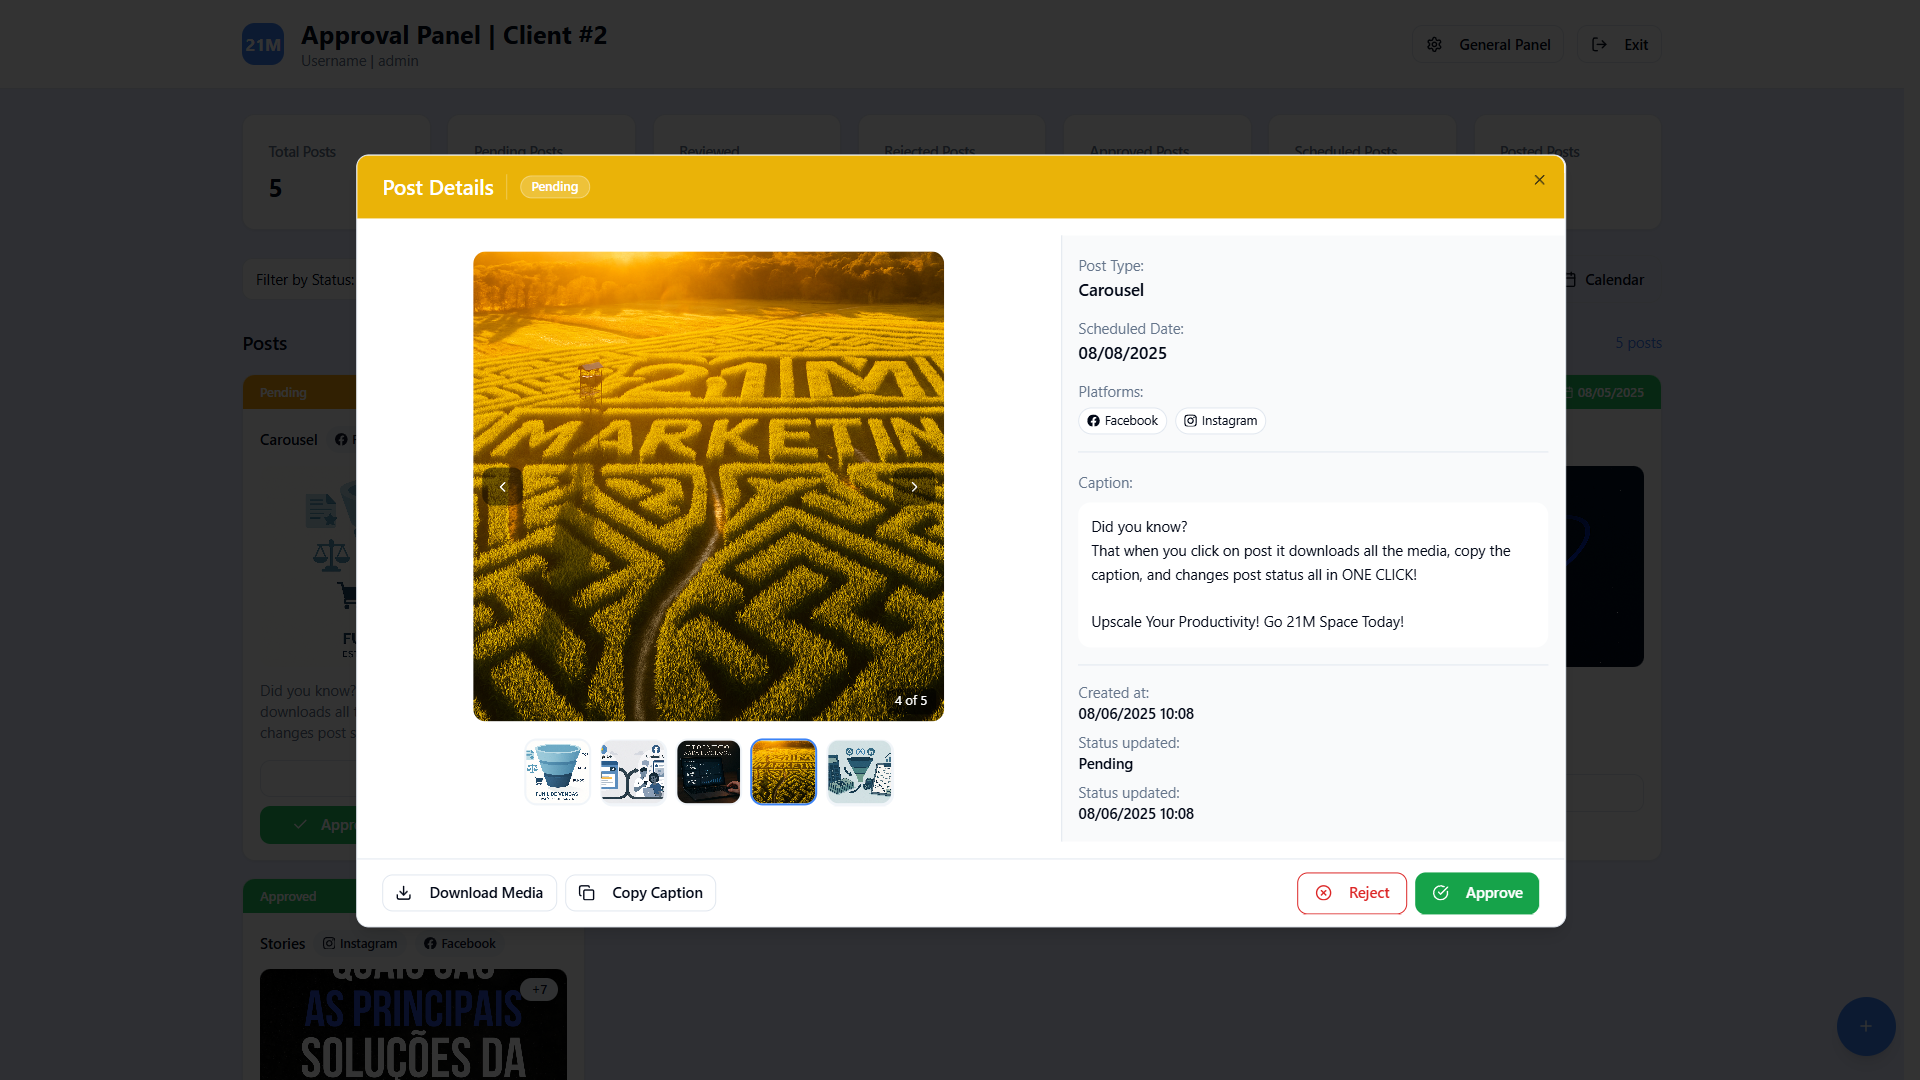Image resolution: width=1920 pixels, height=1080 pixels.
Task: Click Download Media button
Action: [469, 893]
